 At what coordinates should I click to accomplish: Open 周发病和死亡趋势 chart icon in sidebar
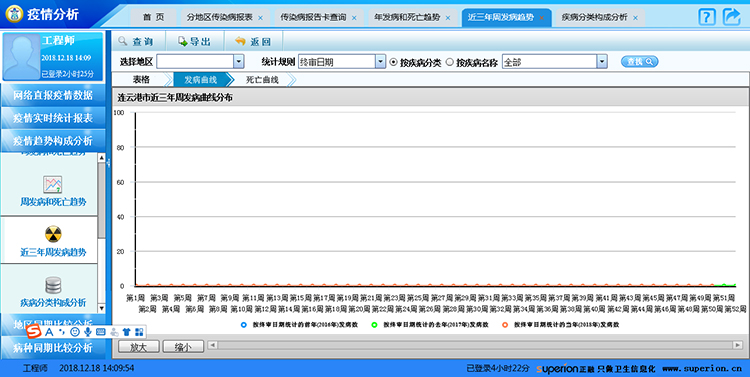53,185
